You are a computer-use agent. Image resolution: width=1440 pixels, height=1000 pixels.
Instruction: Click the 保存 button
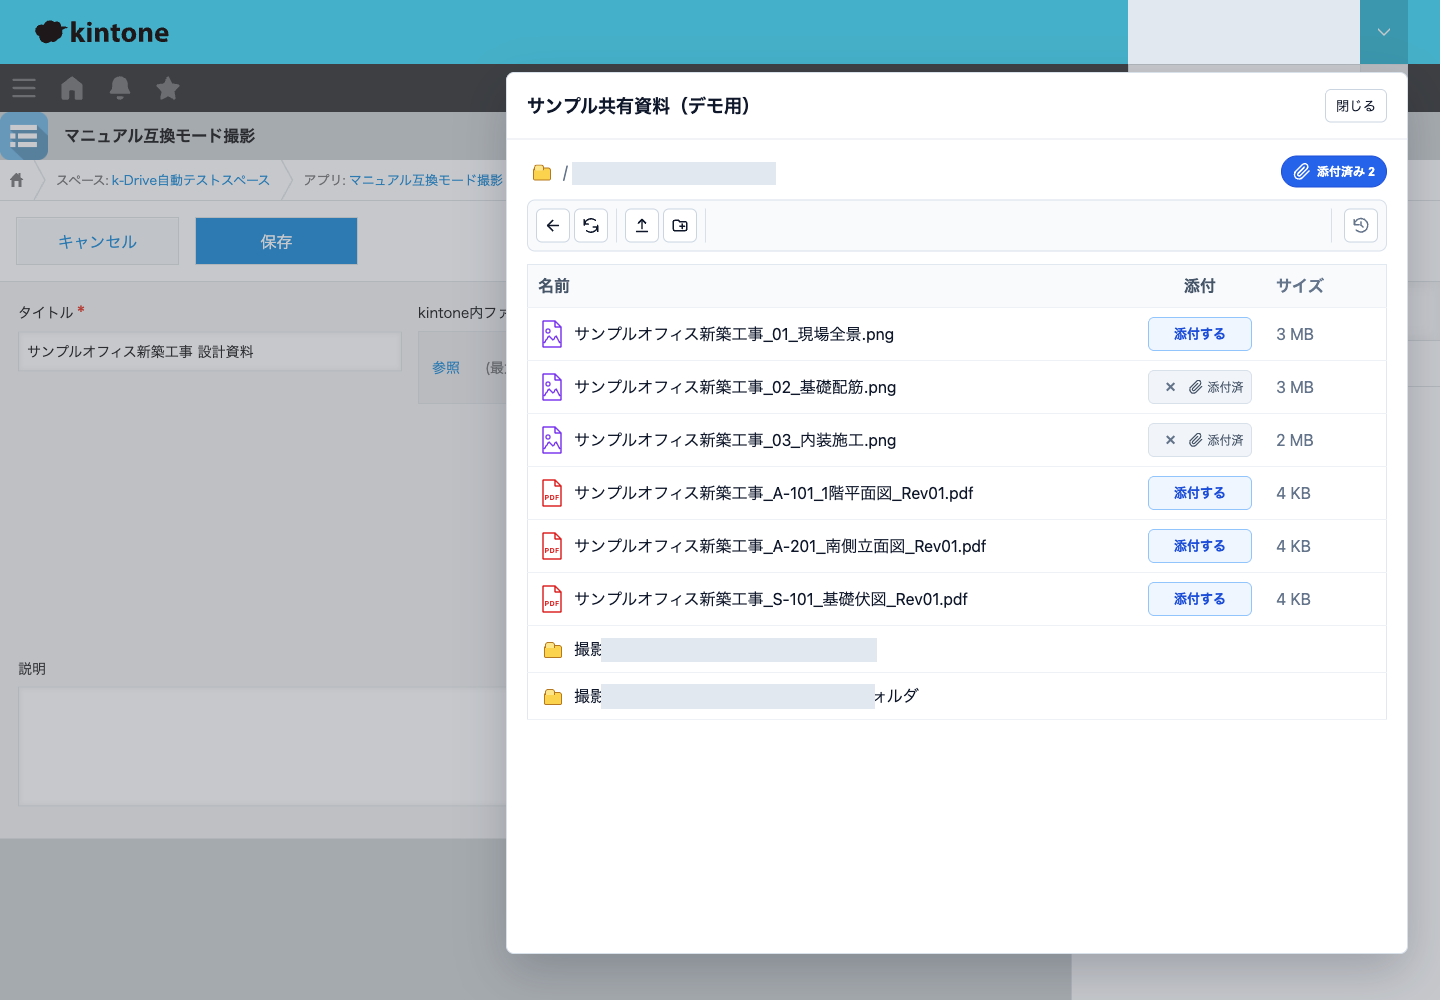click(x=276, y=241)
